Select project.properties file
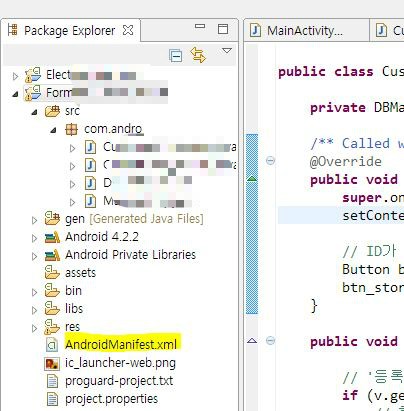Screen dimensions: 404x411 [x=111, y=399]
